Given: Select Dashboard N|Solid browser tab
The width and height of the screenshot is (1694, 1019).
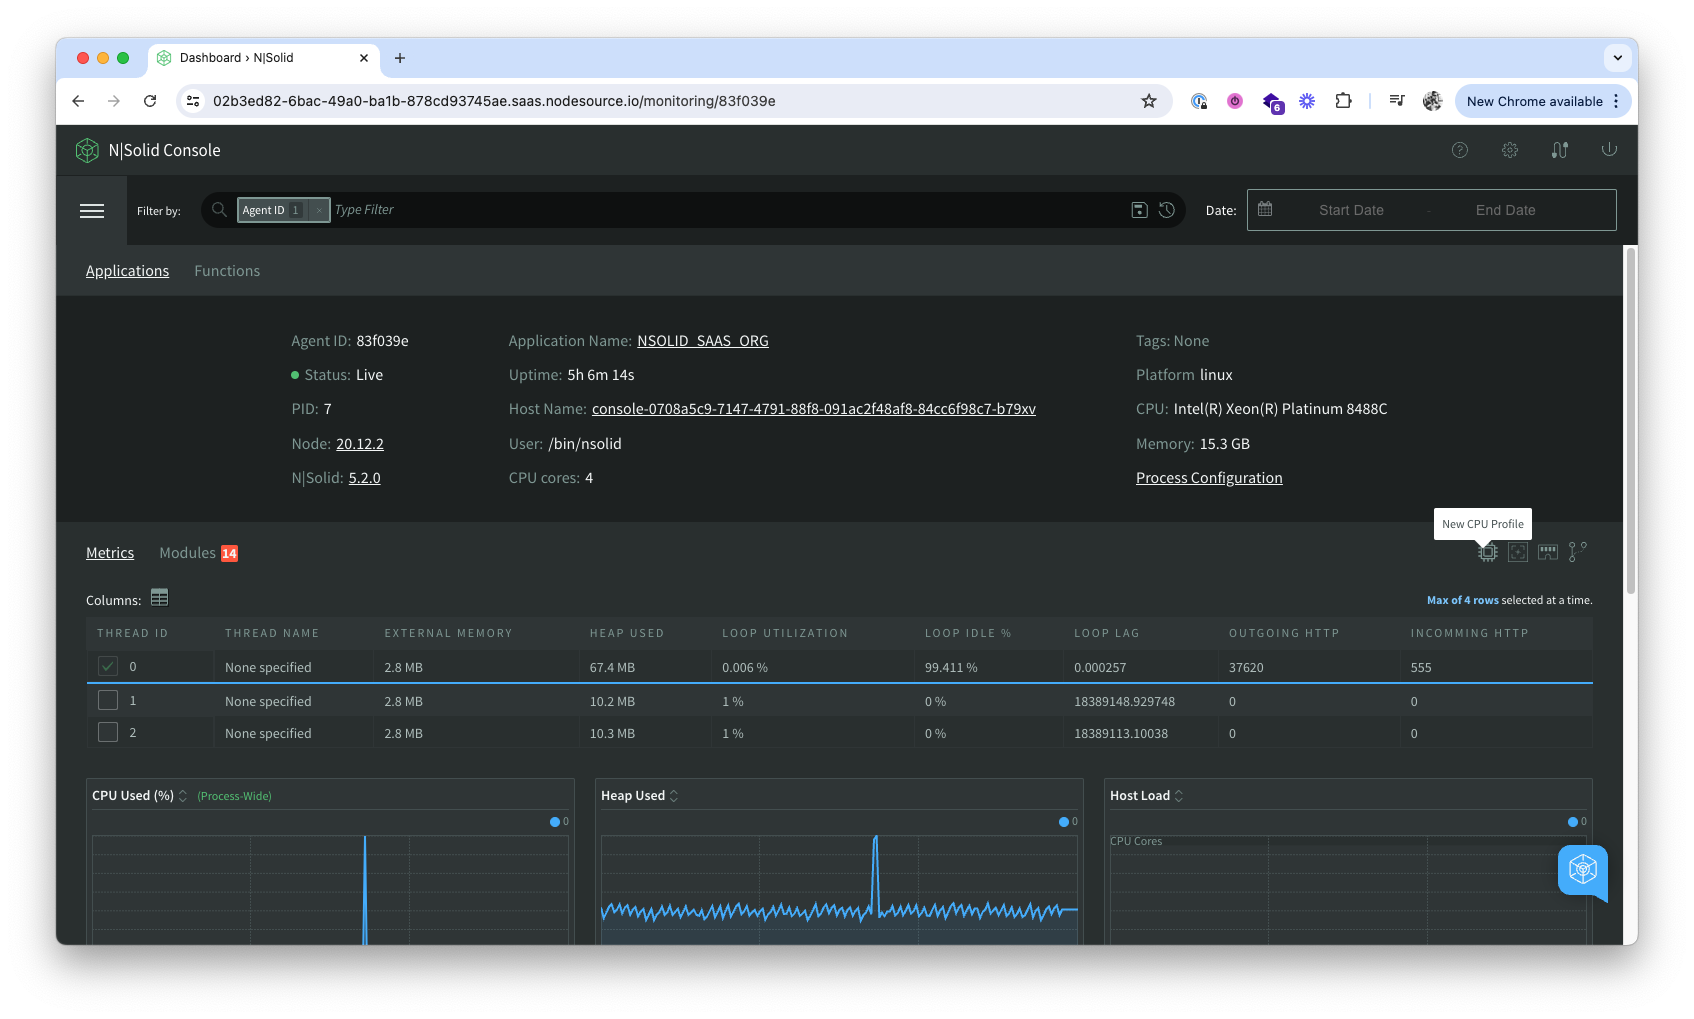Looking at the screenshot, I should (264, 58).
